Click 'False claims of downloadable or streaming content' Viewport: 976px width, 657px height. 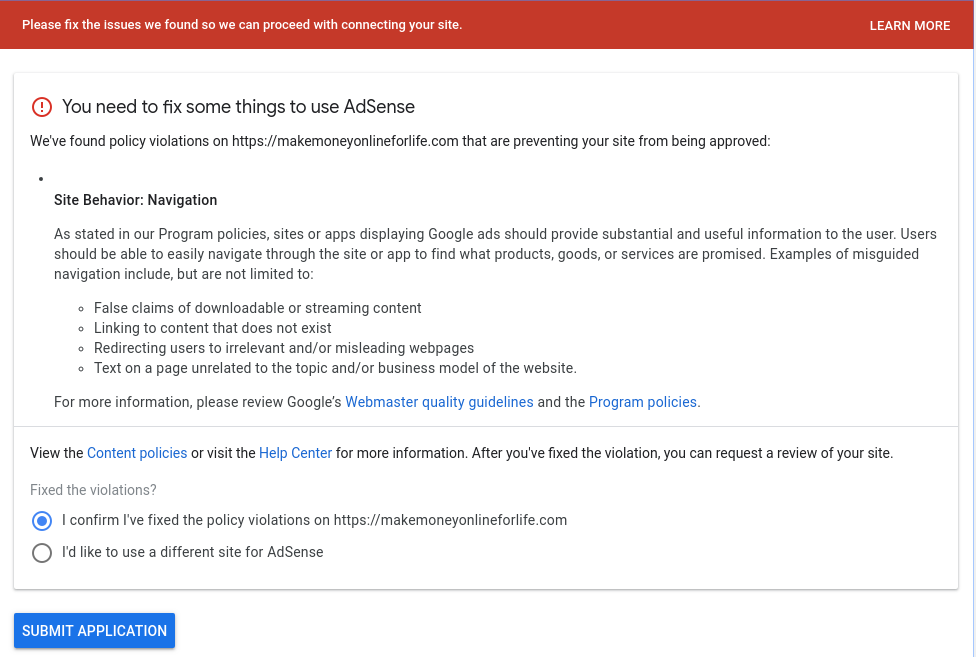258,308
